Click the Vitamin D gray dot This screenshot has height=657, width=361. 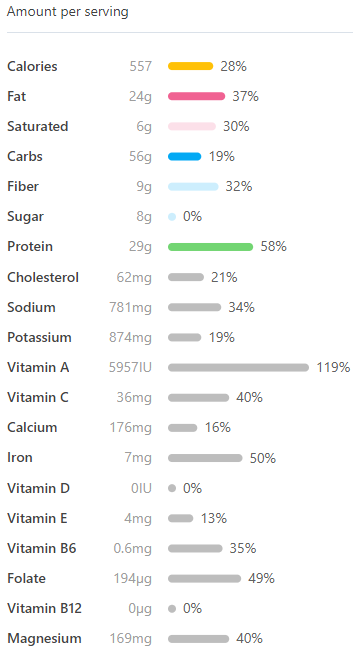tap(172, 488)
